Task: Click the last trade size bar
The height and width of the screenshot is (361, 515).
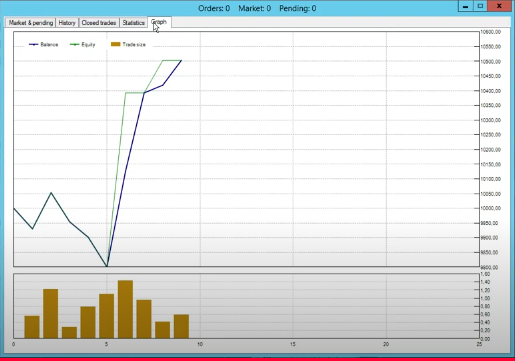Action: tap(181, 326)
